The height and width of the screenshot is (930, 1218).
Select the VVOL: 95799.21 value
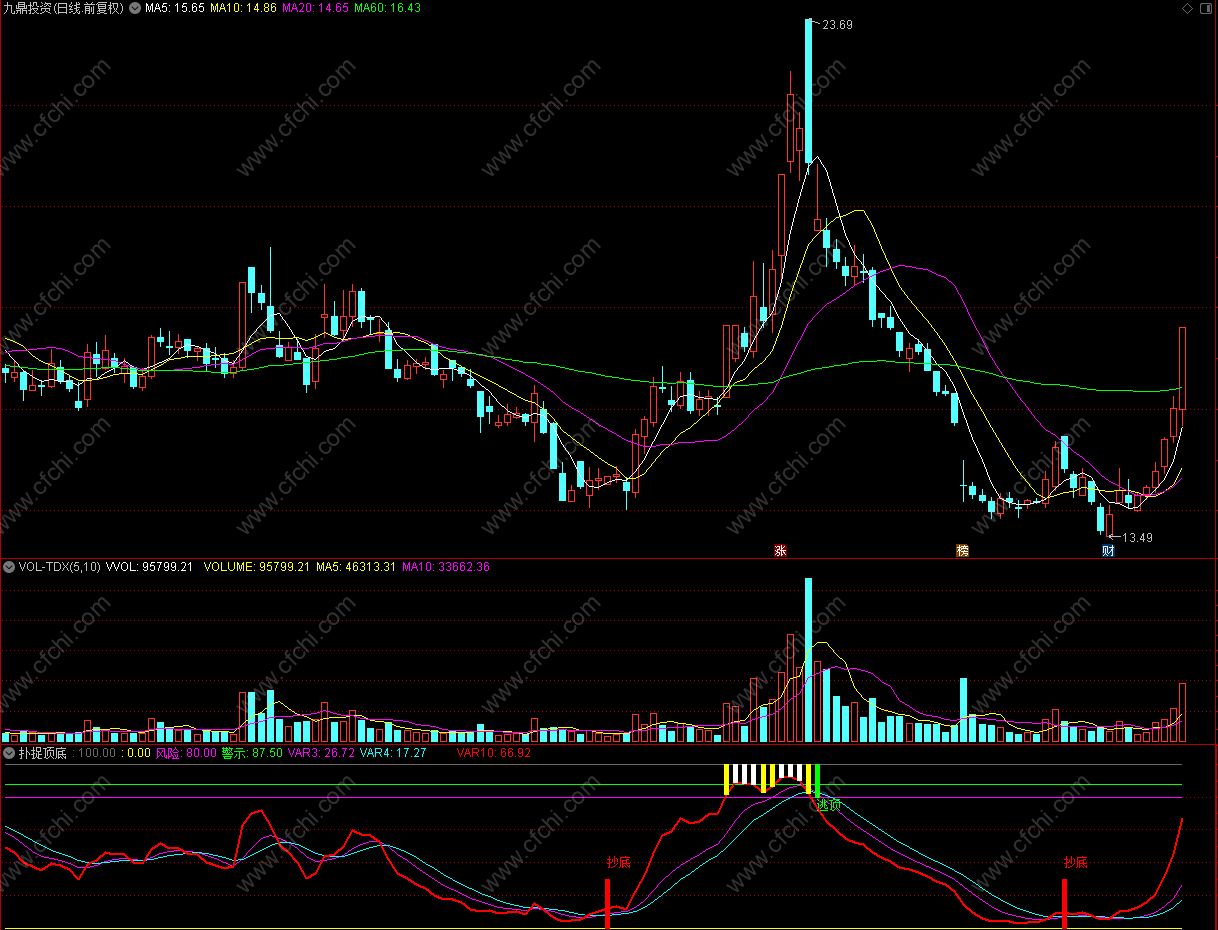coord(149,567)
